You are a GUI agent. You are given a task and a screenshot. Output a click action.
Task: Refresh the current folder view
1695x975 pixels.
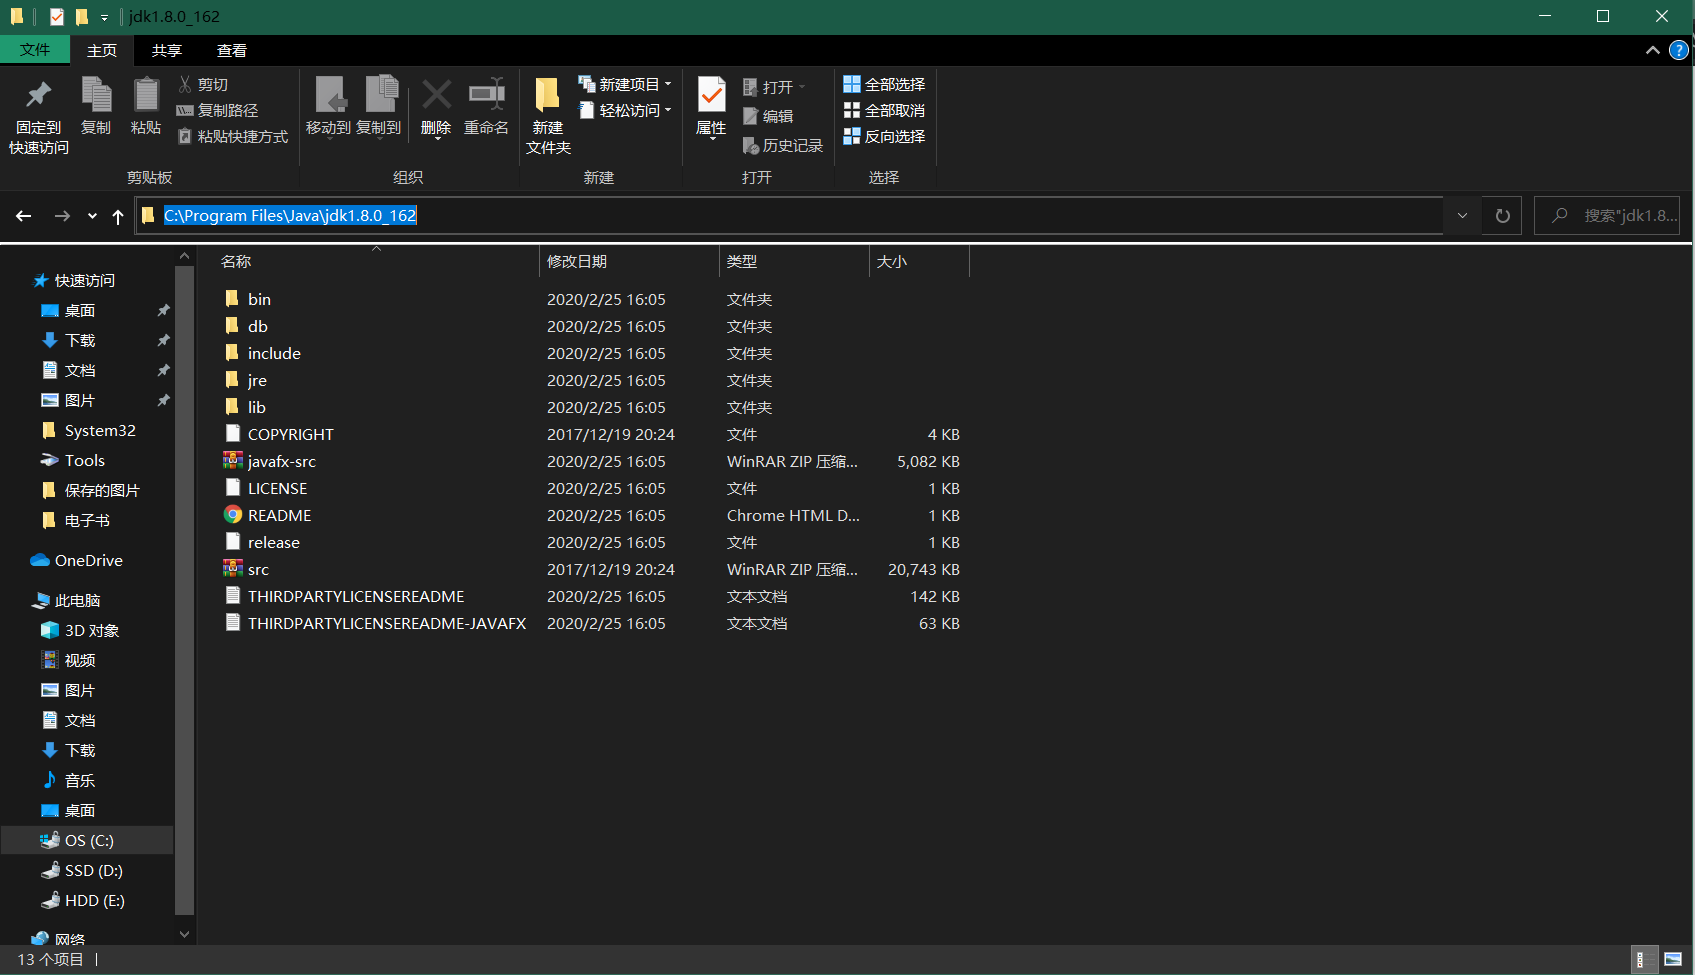(x=1502, y=216)
